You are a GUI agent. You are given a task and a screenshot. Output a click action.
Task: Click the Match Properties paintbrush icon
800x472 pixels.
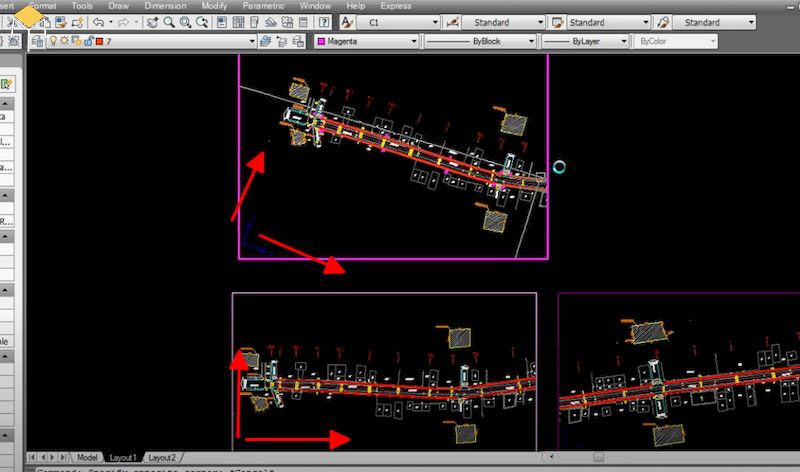[x=61, y=22]
